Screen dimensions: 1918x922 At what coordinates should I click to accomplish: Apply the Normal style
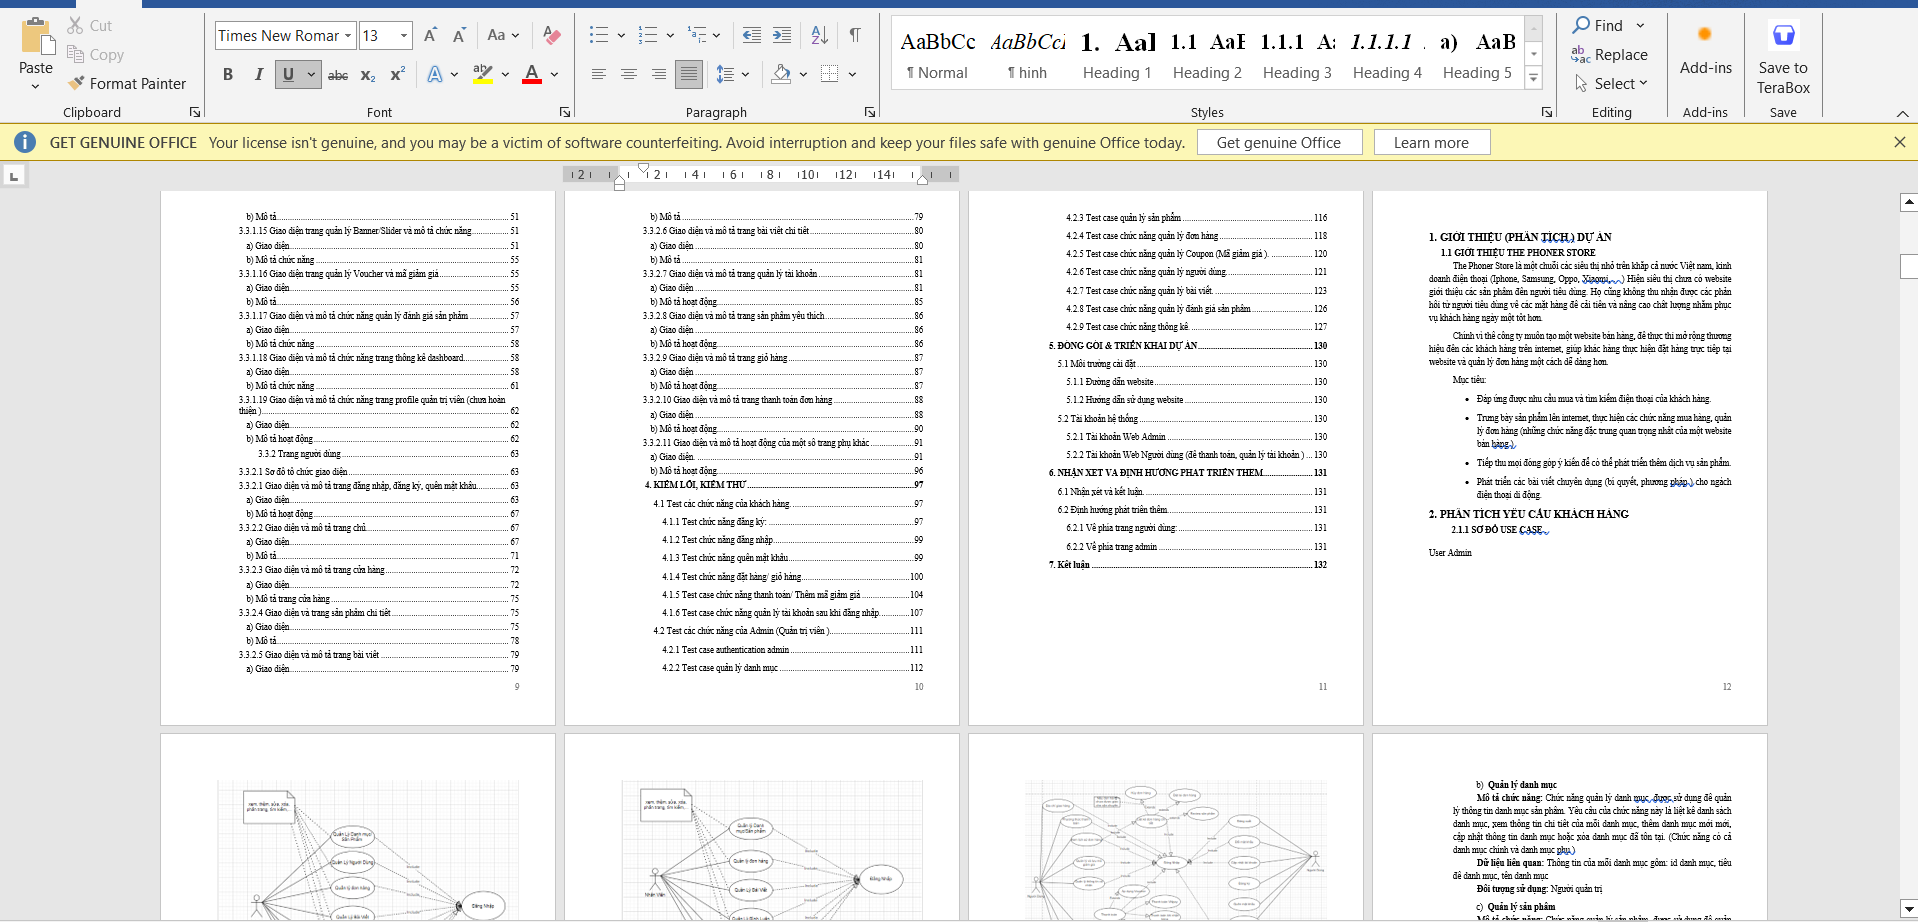pos(937,55)
